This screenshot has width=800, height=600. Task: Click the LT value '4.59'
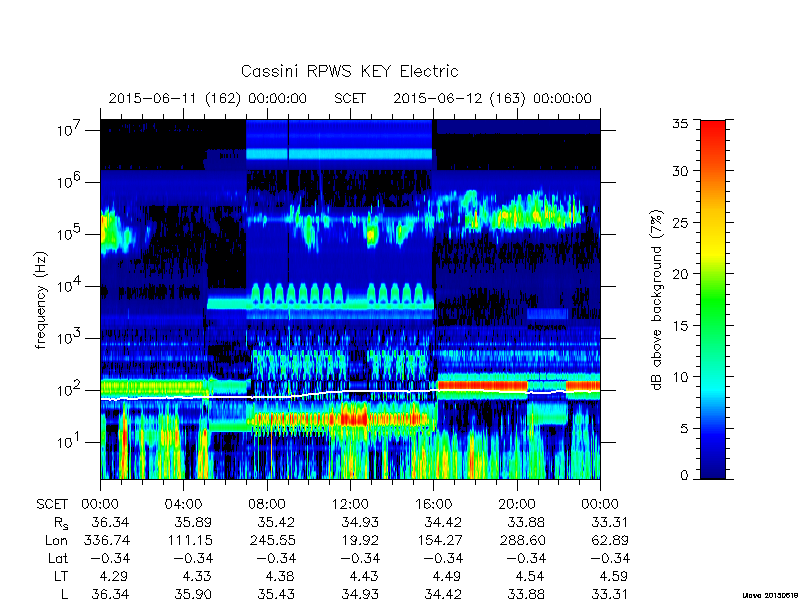tap(613, 577)
